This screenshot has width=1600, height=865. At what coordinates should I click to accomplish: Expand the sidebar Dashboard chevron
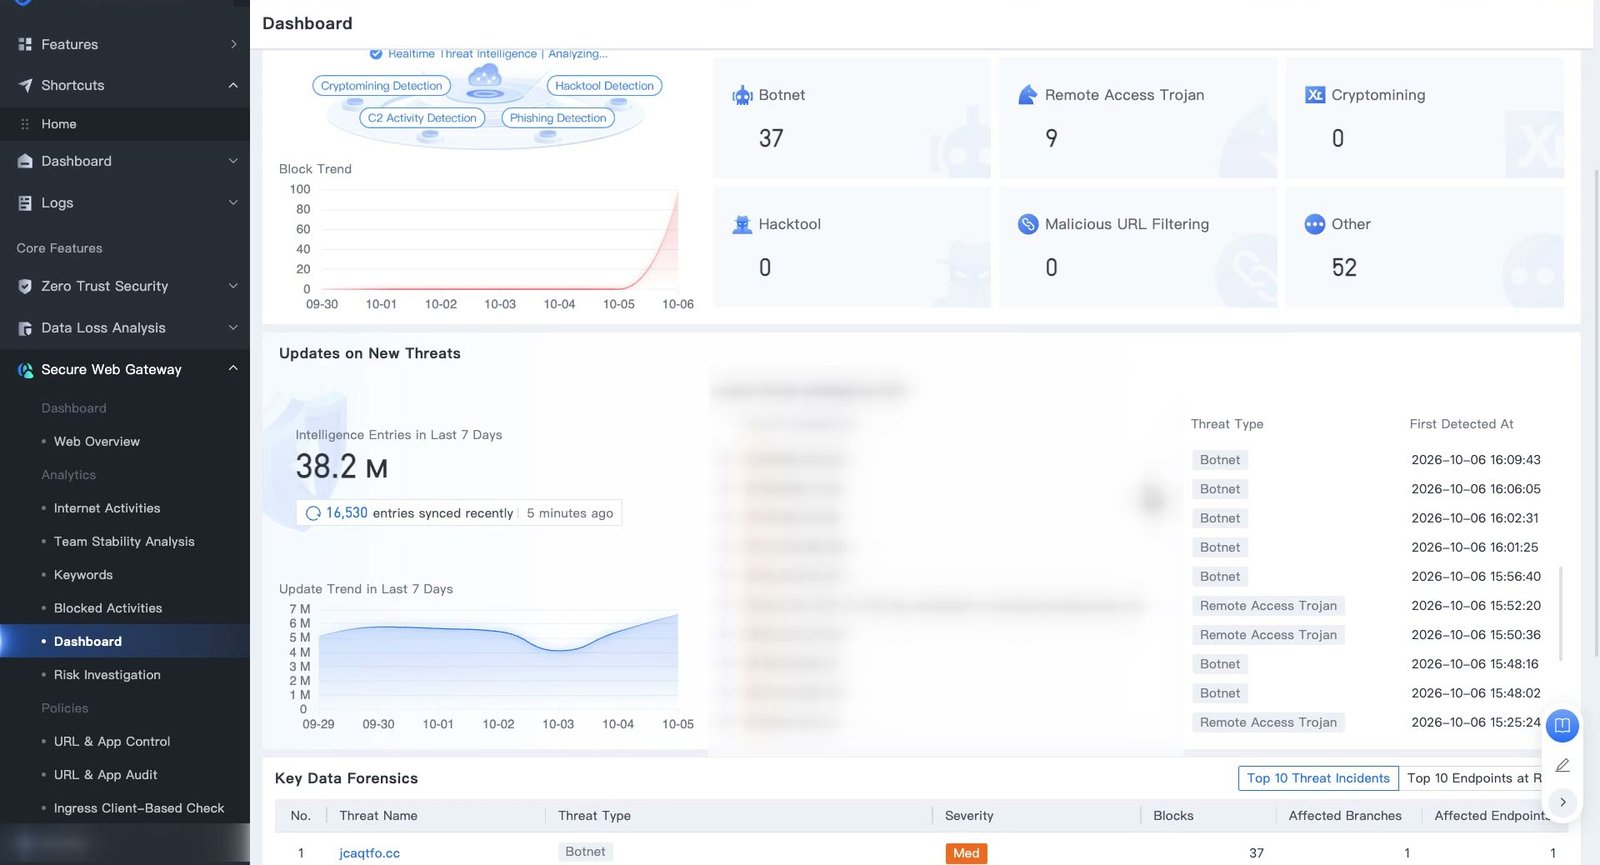pos(233,161)
